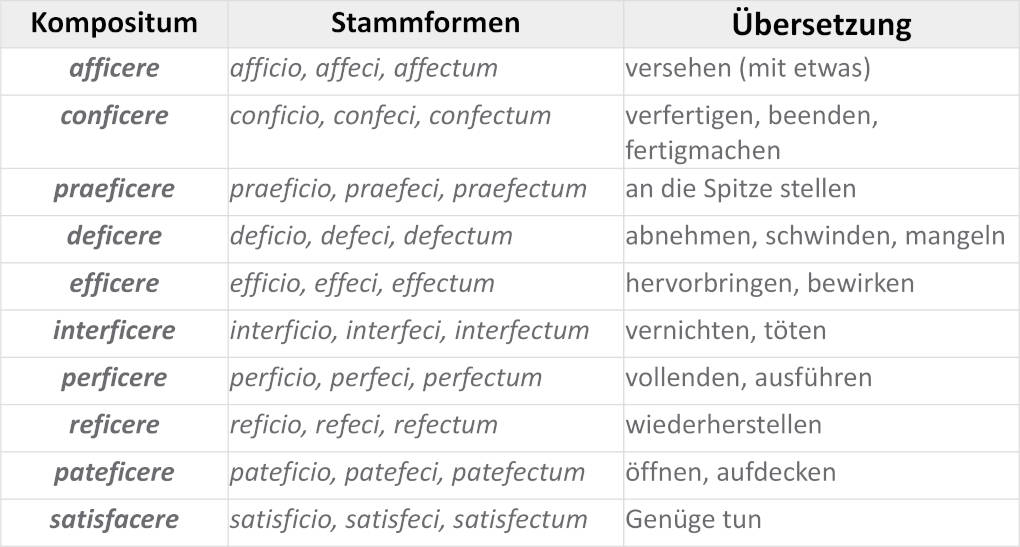Select the deficere cell
1020x547 pixels.
[114, 236]
